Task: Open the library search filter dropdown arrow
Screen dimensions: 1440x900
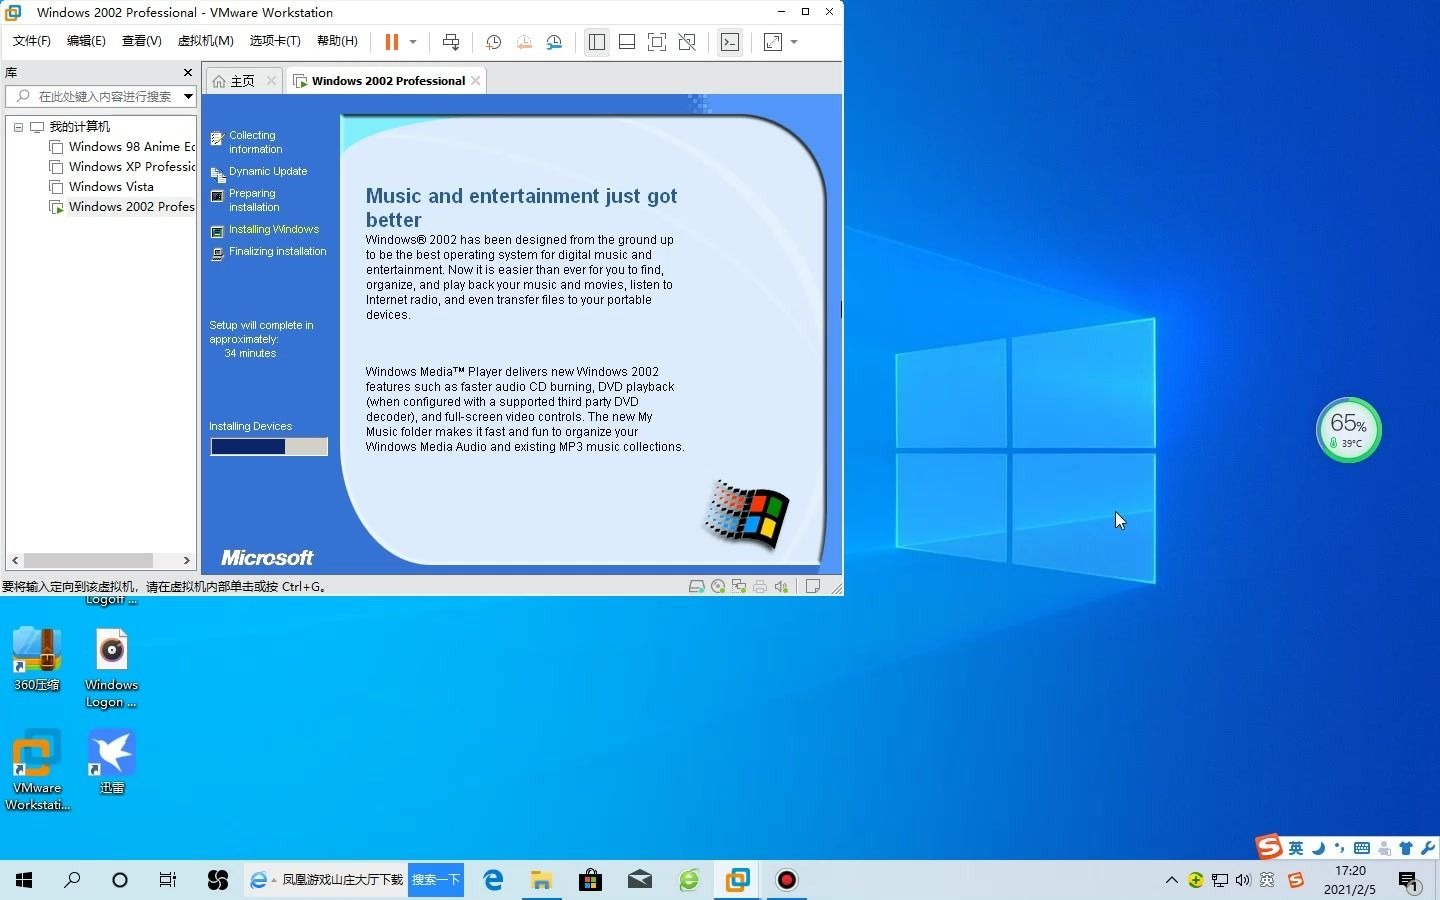Action: click(188, 96)
